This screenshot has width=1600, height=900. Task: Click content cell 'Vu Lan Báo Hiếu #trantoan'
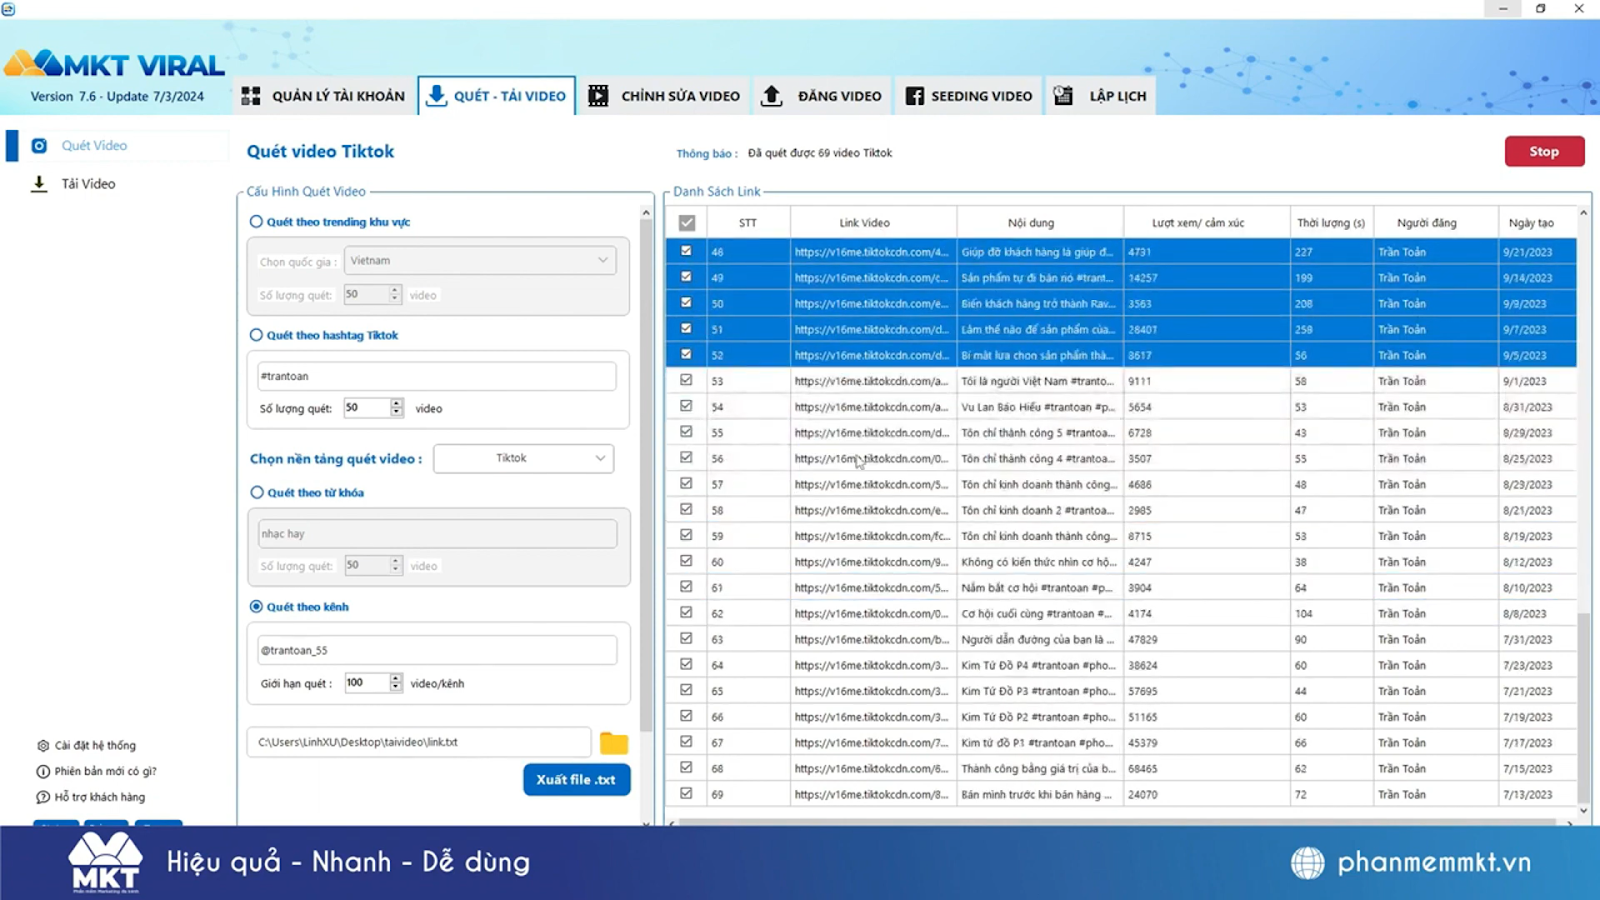tap(1039, 407)
